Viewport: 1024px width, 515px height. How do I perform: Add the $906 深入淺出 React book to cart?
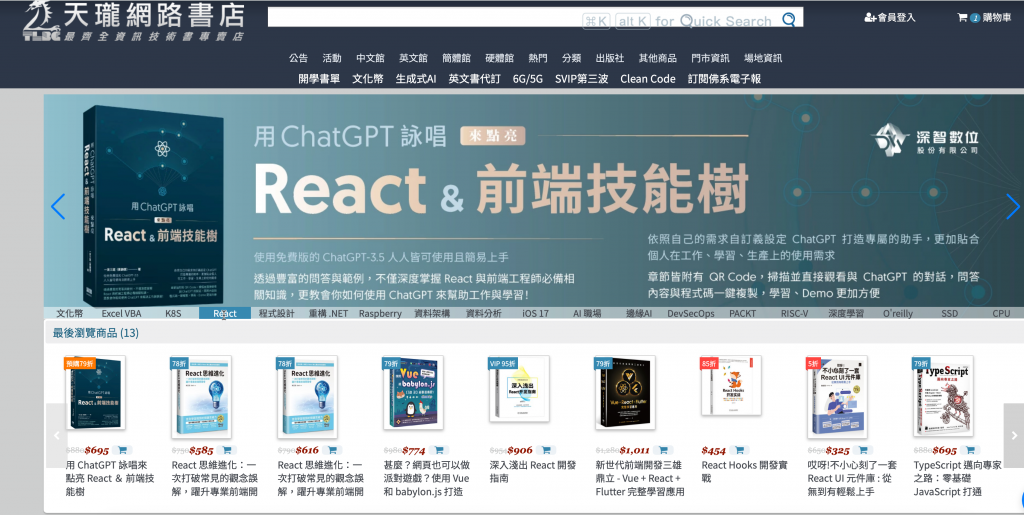pyautogui.click(x=546, y=450)
